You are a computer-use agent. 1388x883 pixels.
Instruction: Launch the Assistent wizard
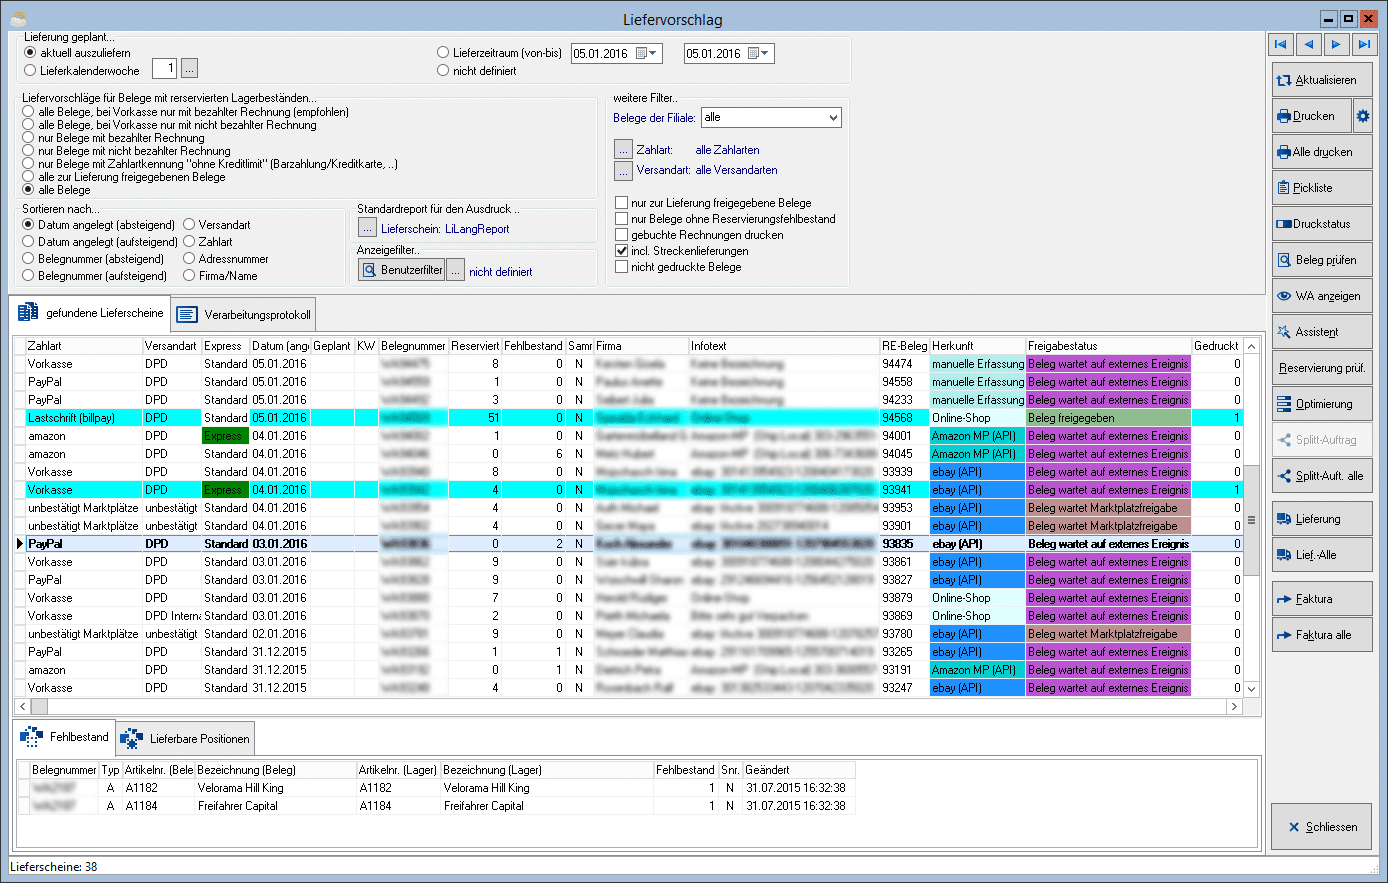(1321, 332)
